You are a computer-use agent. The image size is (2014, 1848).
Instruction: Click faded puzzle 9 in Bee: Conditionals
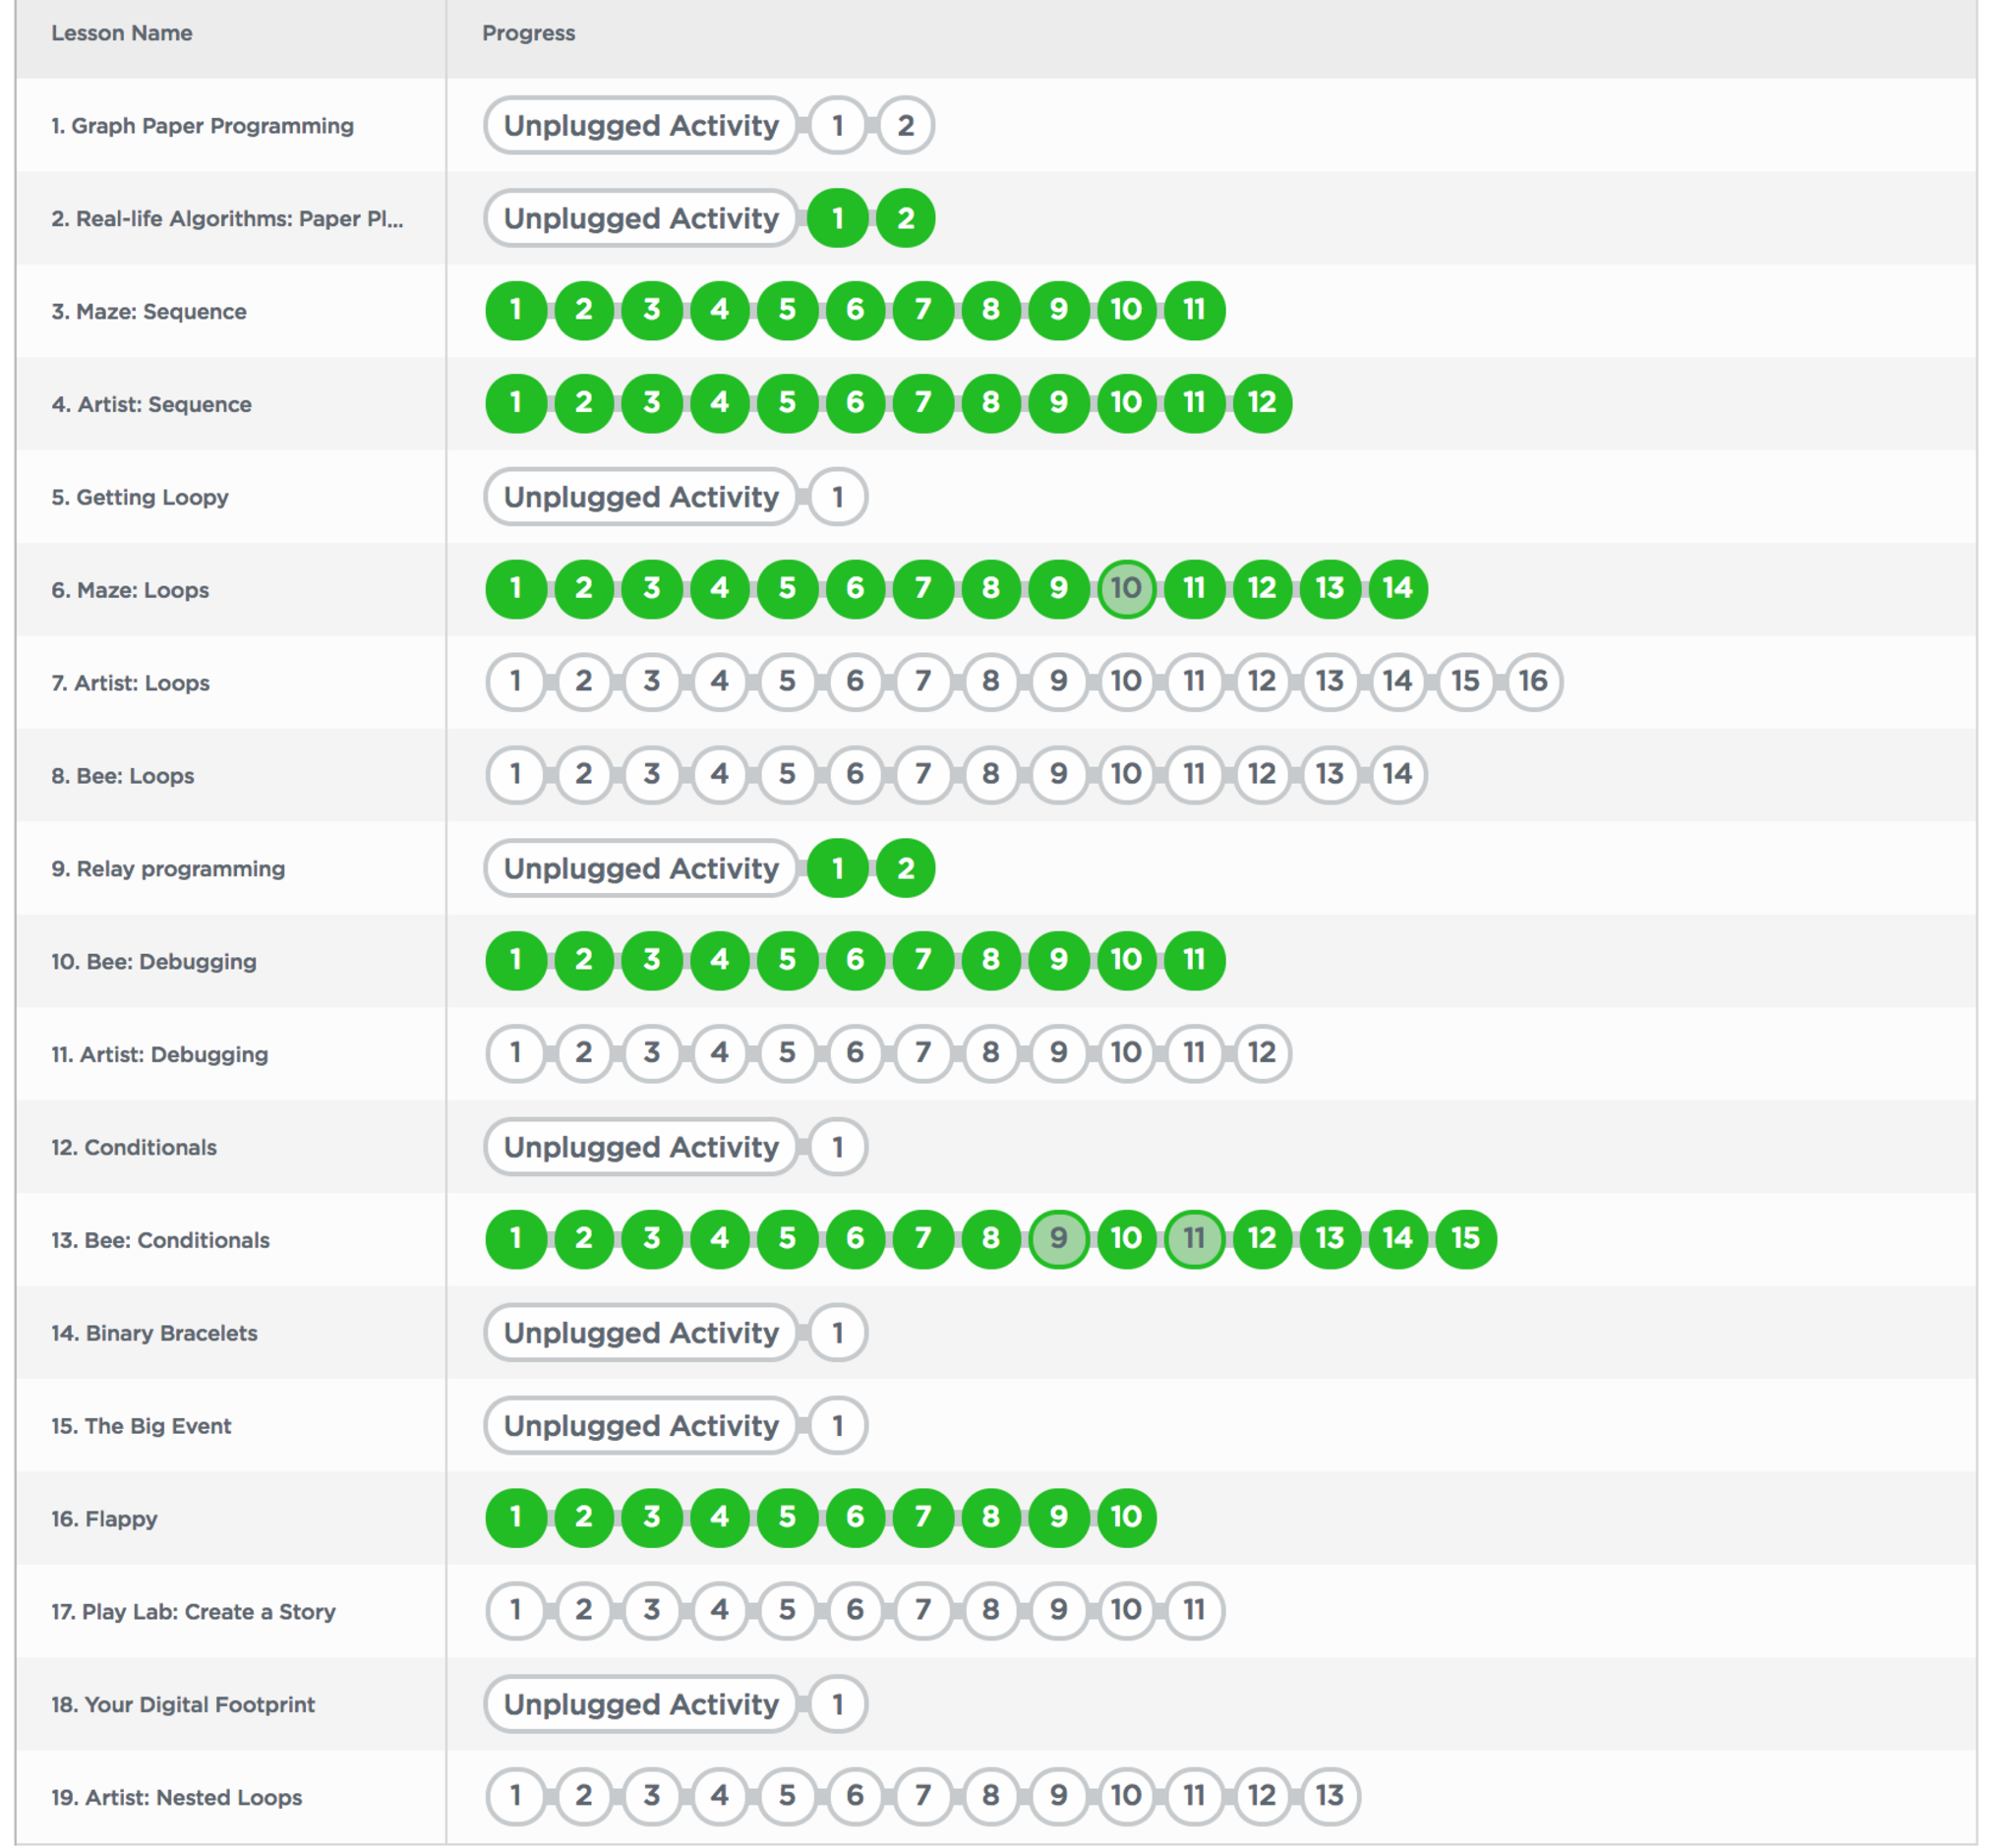pyautogui.click(x=1058, y=1238)
